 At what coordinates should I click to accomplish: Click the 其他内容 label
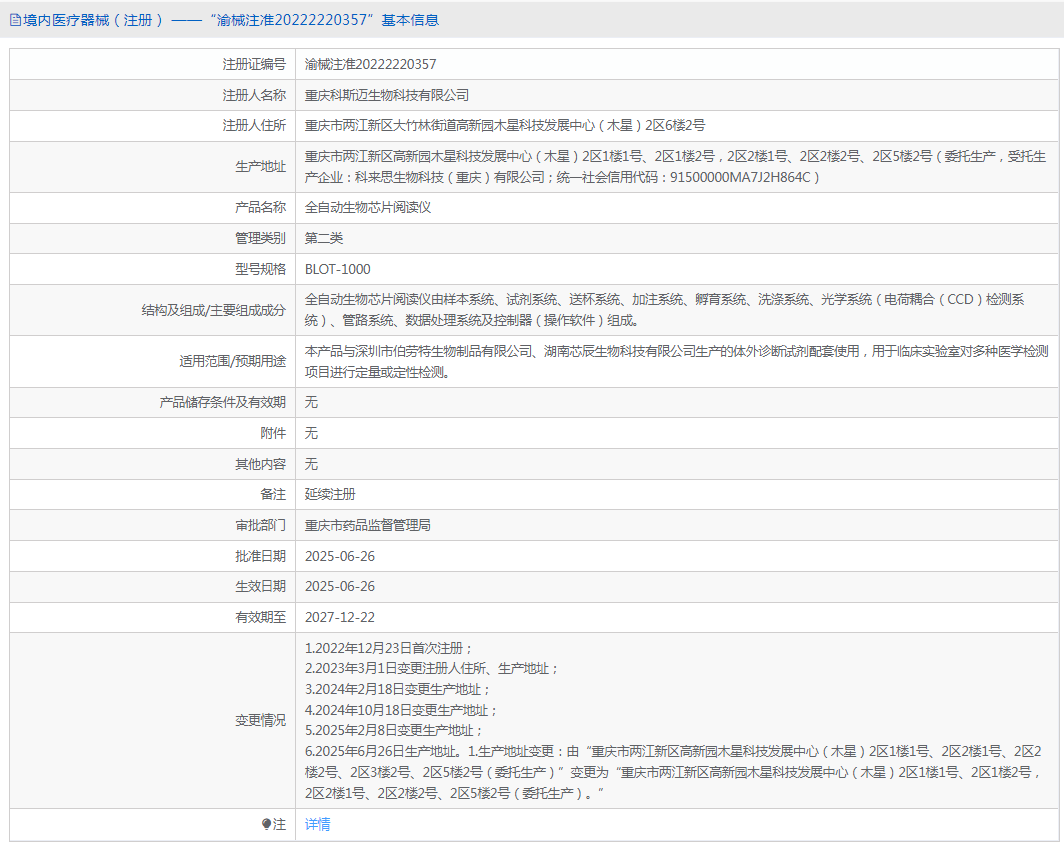click(261, 464)
